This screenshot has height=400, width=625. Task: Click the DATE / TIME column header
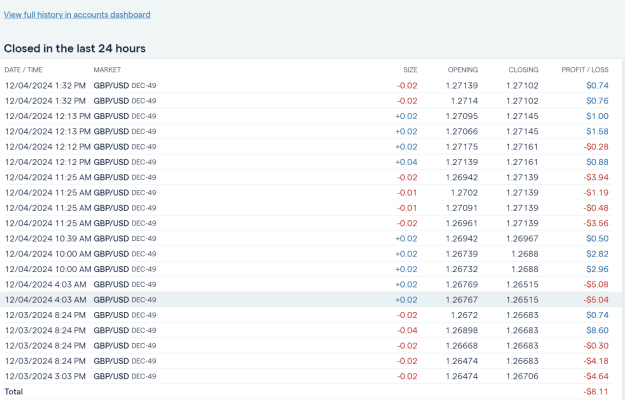point(24,70)
